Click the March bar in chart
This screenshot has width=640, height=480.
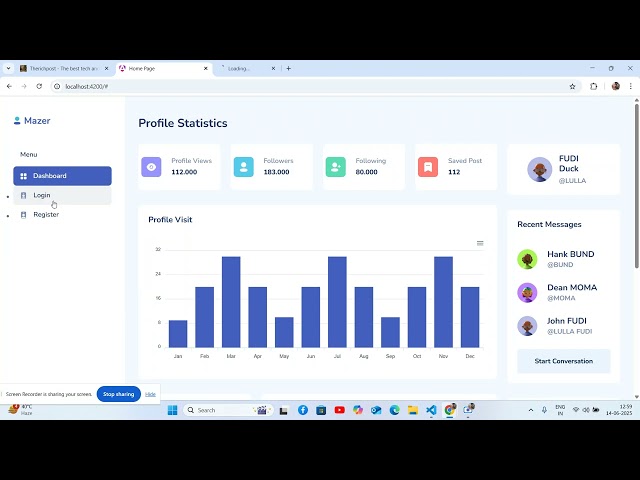click(231, 302)
